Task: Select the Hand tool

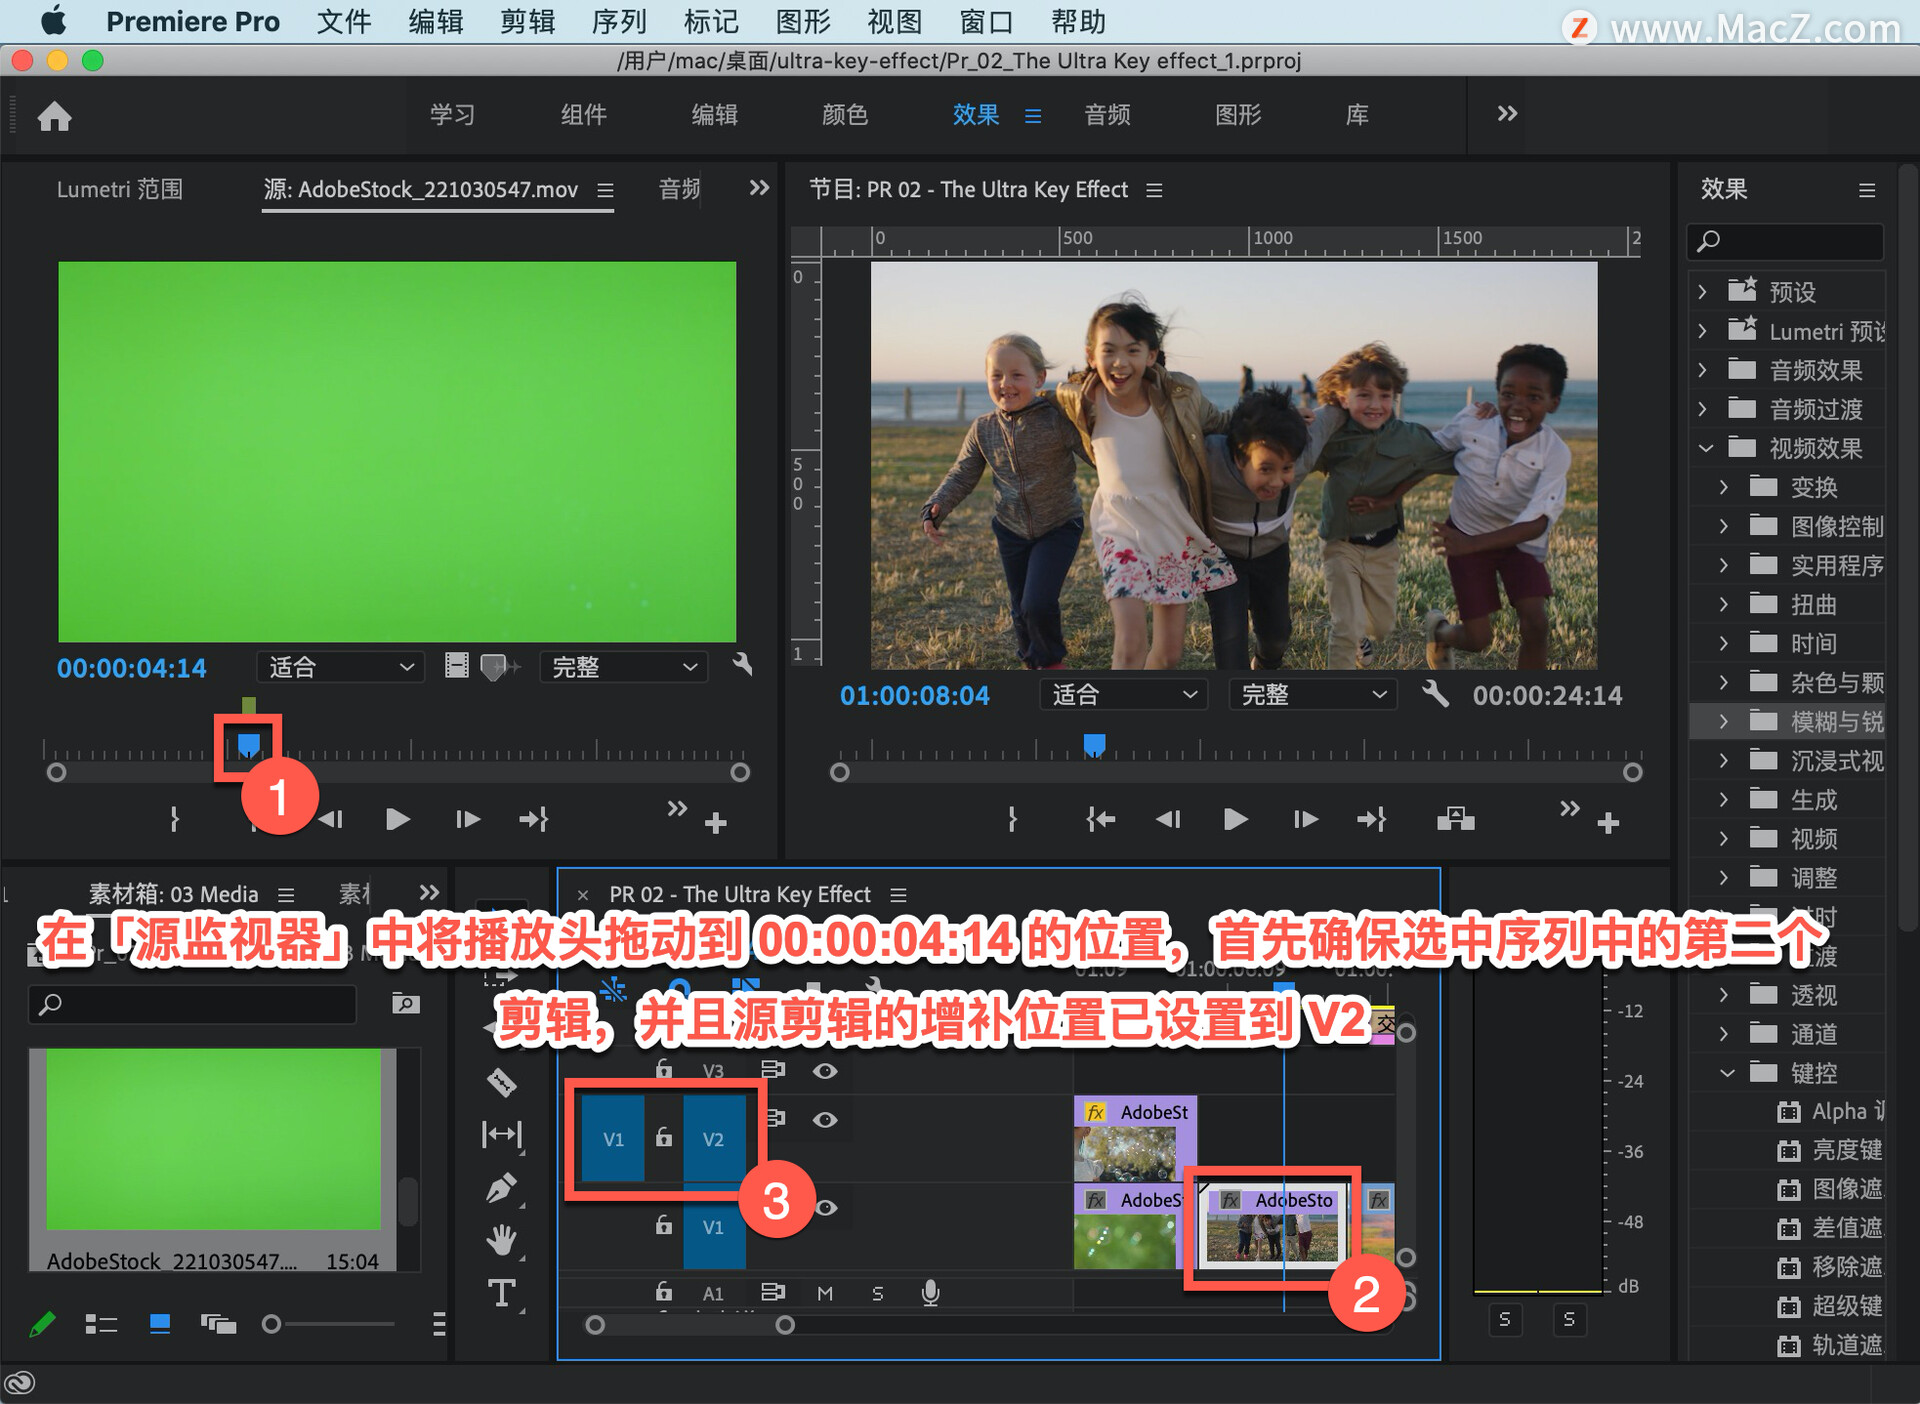Action: (x=501, y=1240)
